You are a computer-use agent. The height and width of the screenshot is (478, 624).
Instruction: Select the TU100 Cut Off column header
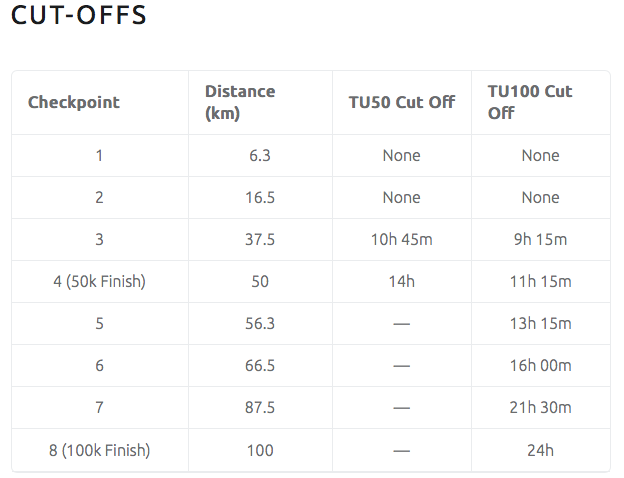pyautogui.click(x=530, y=102)
